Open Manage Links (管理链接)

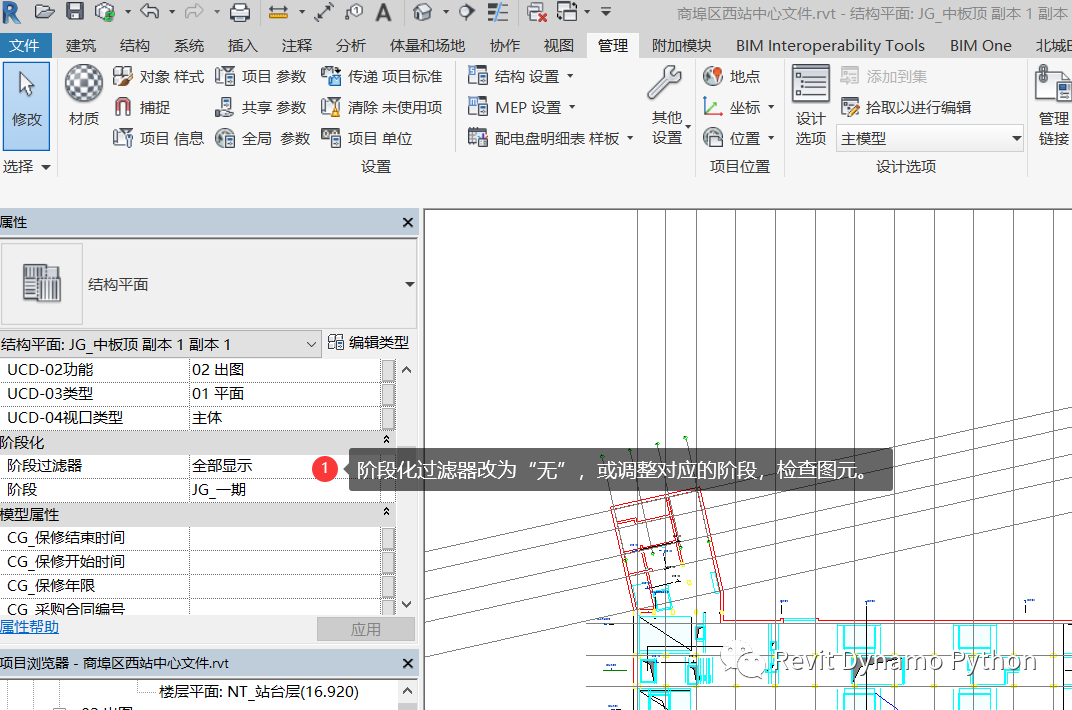[x=1053, y=105]
